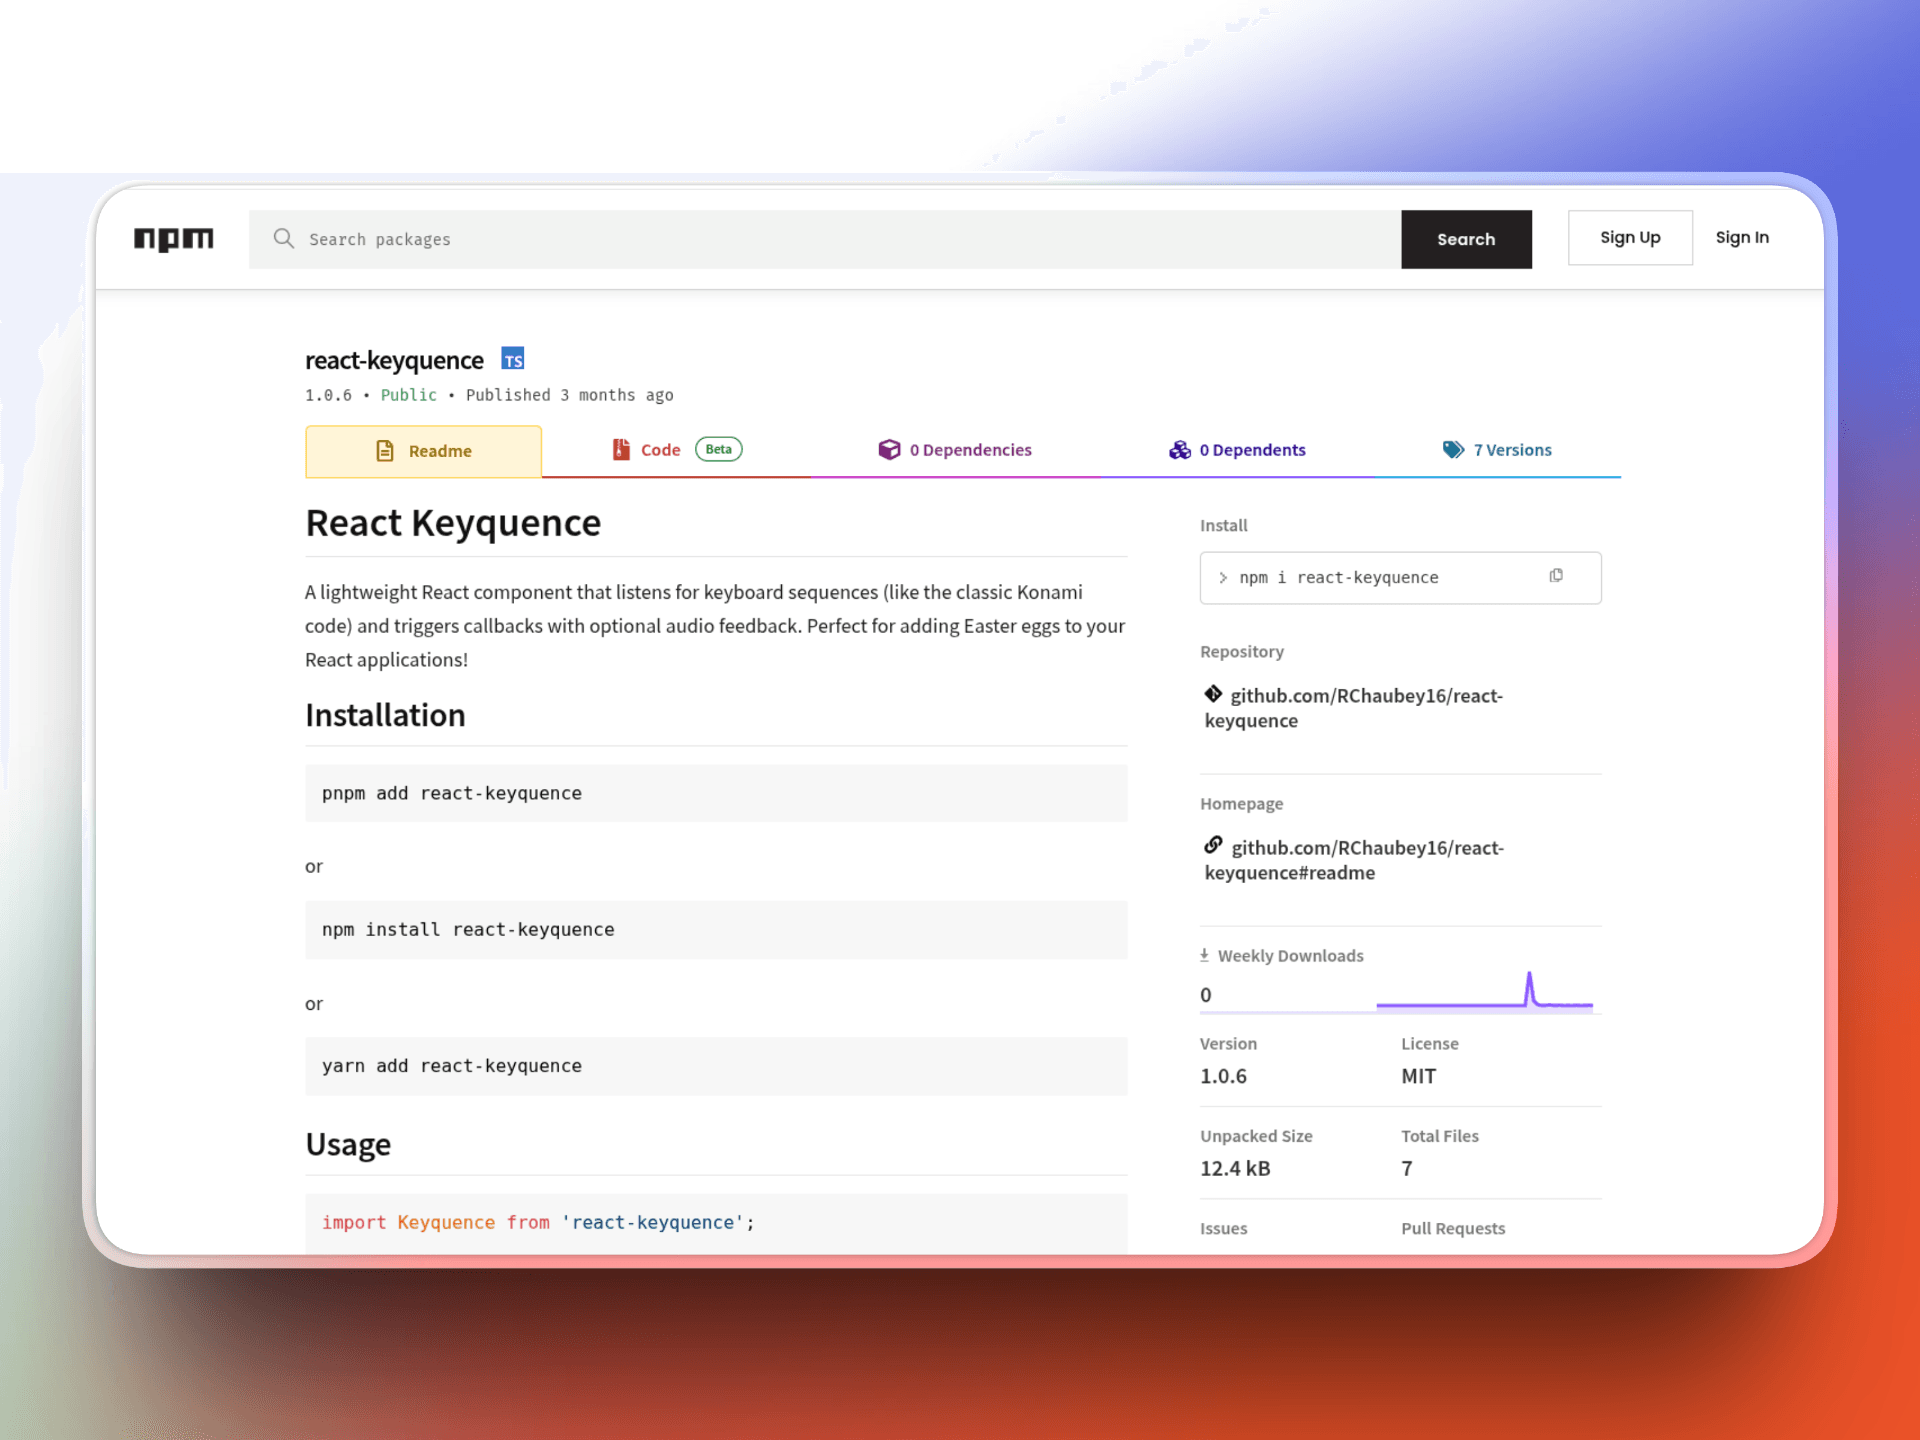Click the magnifying glass in the search bar
This screenshot has width=1920, height=1440.
tap(283, 239)
